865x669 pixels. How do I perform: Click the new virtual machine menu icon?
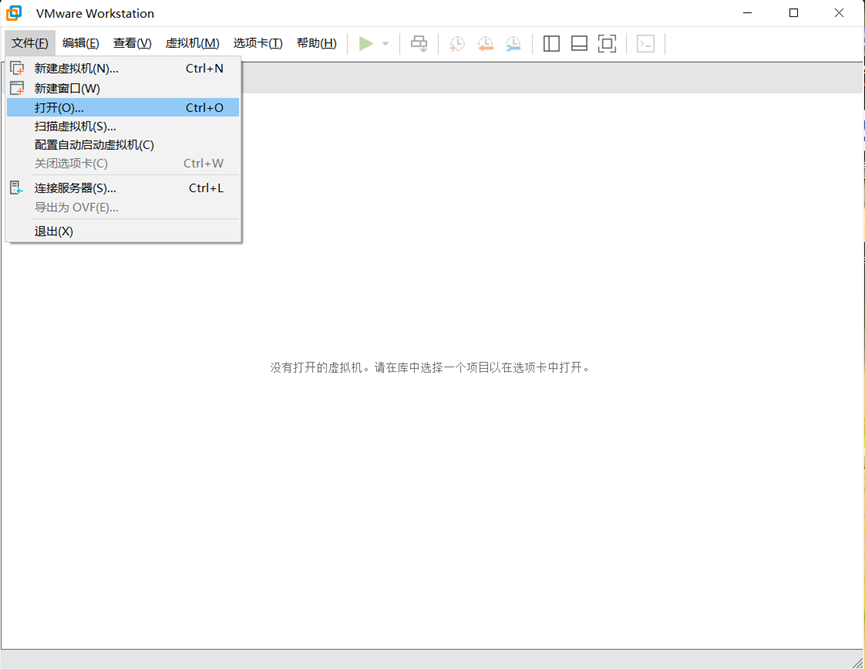[x=17, y=68]
